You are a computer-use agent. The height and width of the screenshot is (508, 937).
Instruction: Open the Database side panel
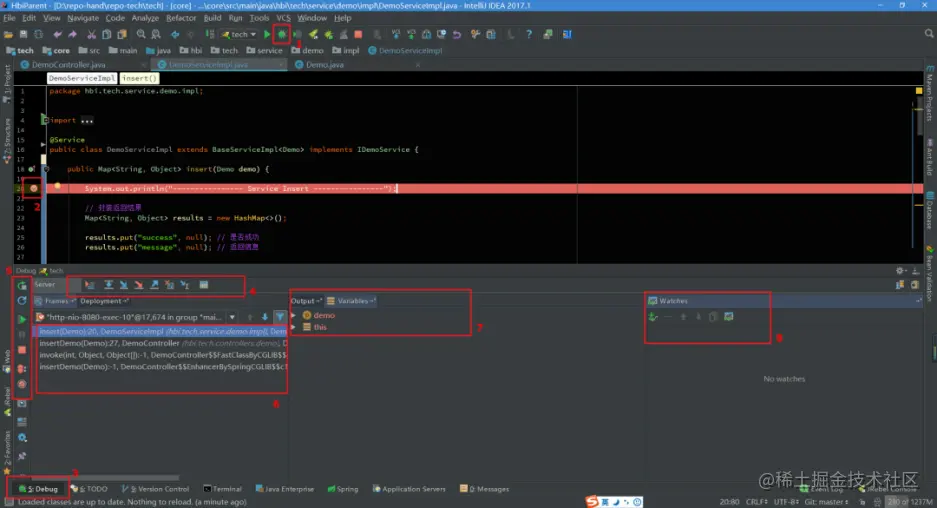pos(930,210)
